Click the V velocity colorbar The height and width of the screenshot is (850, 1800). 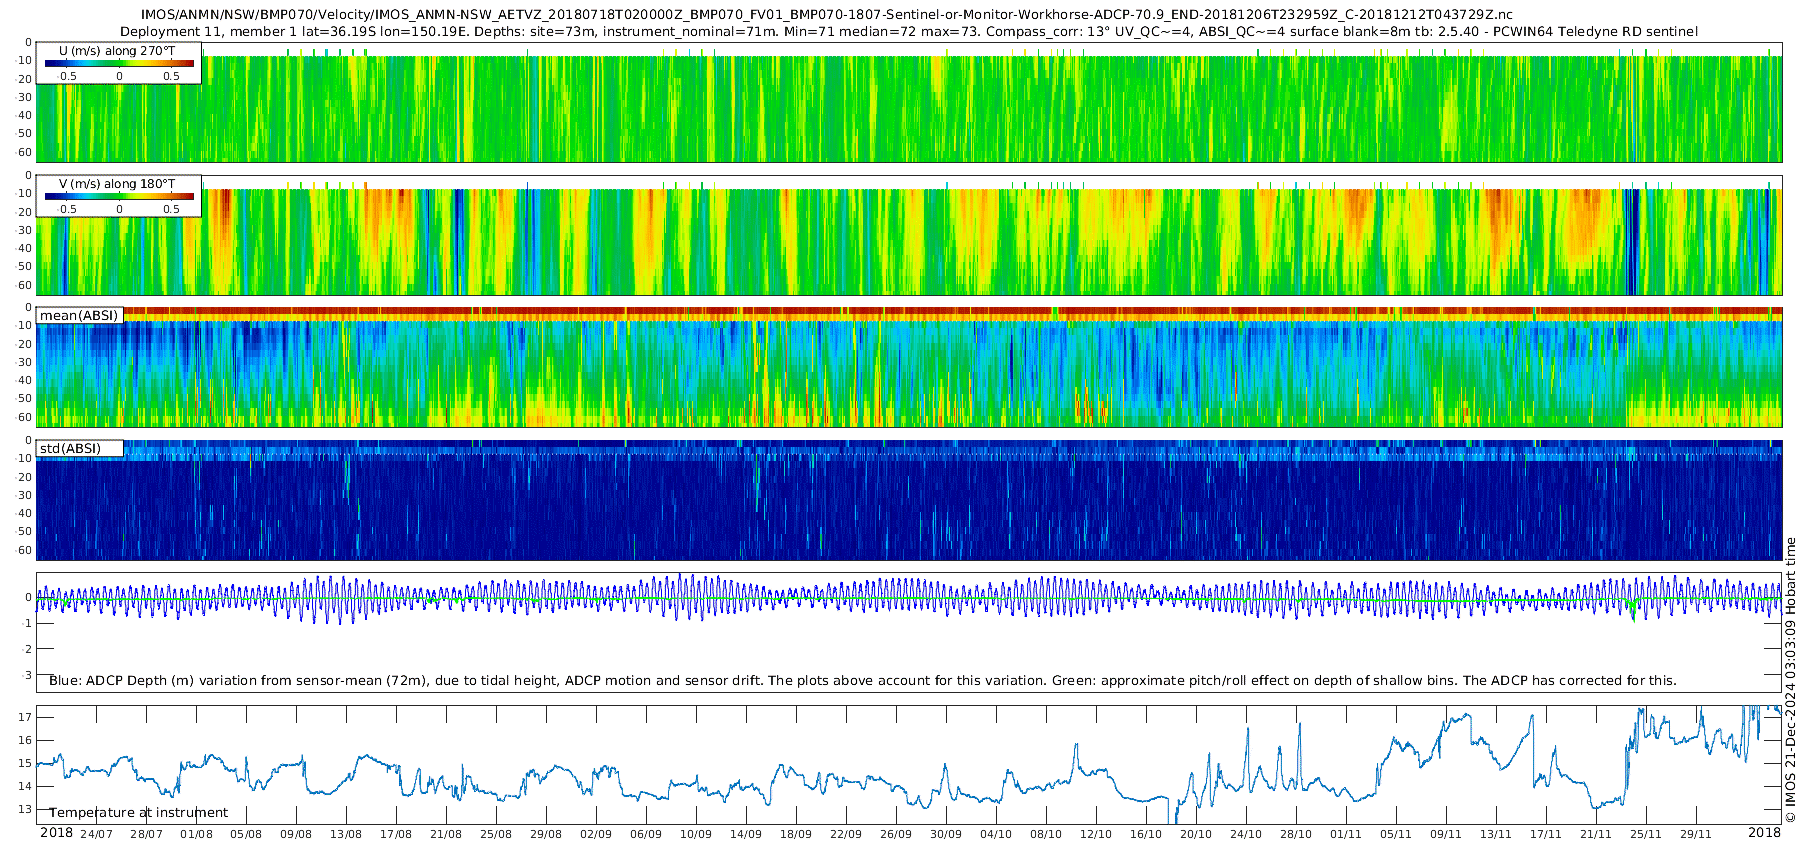click(119, 197)
